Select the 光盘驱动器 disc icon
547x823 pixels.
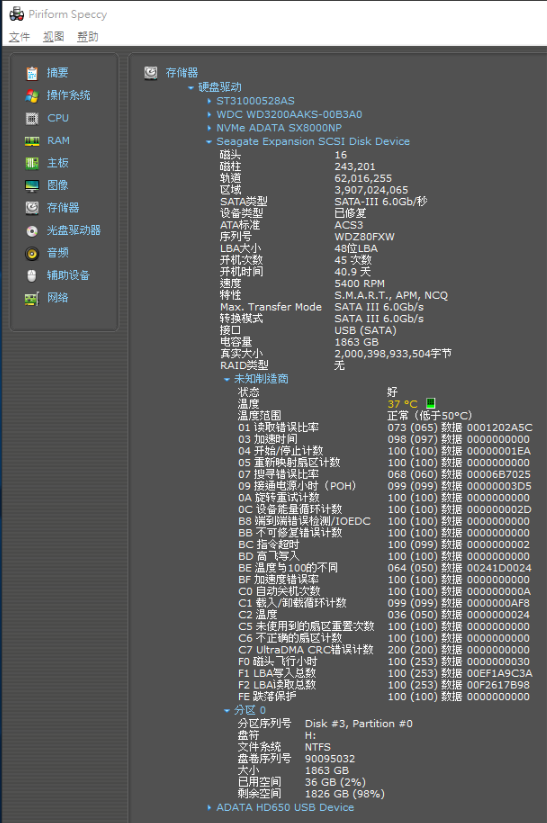(x=32, y=230)
